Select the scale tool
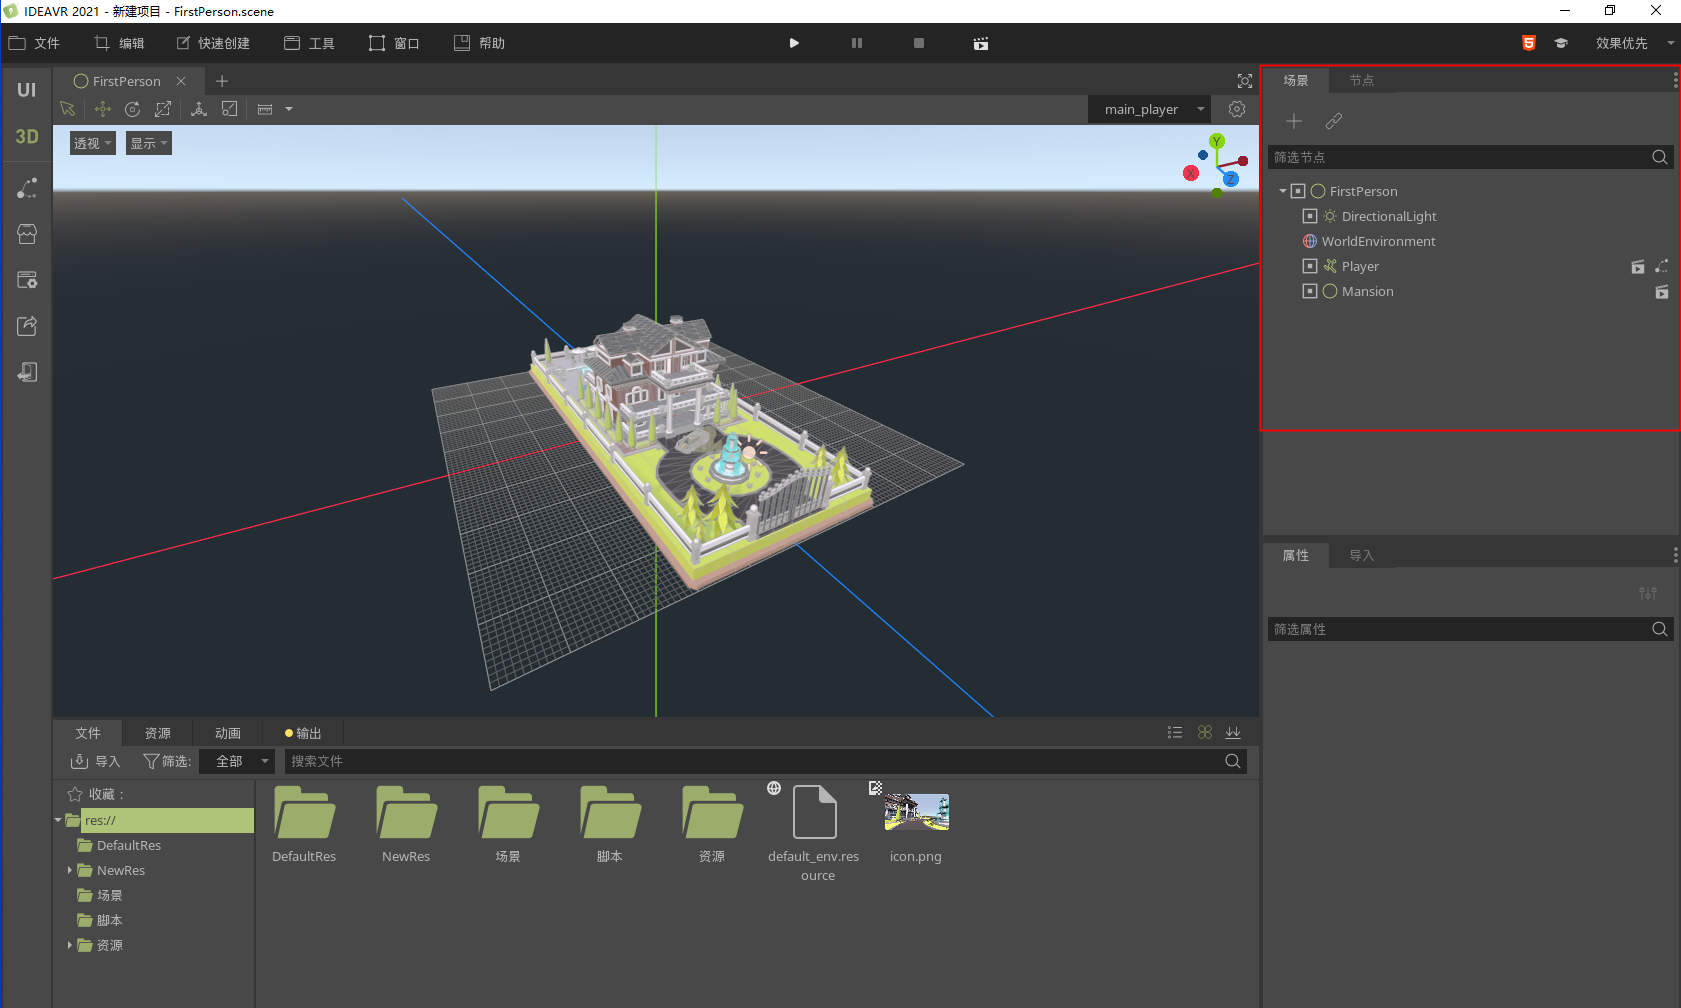 point(163,109)
